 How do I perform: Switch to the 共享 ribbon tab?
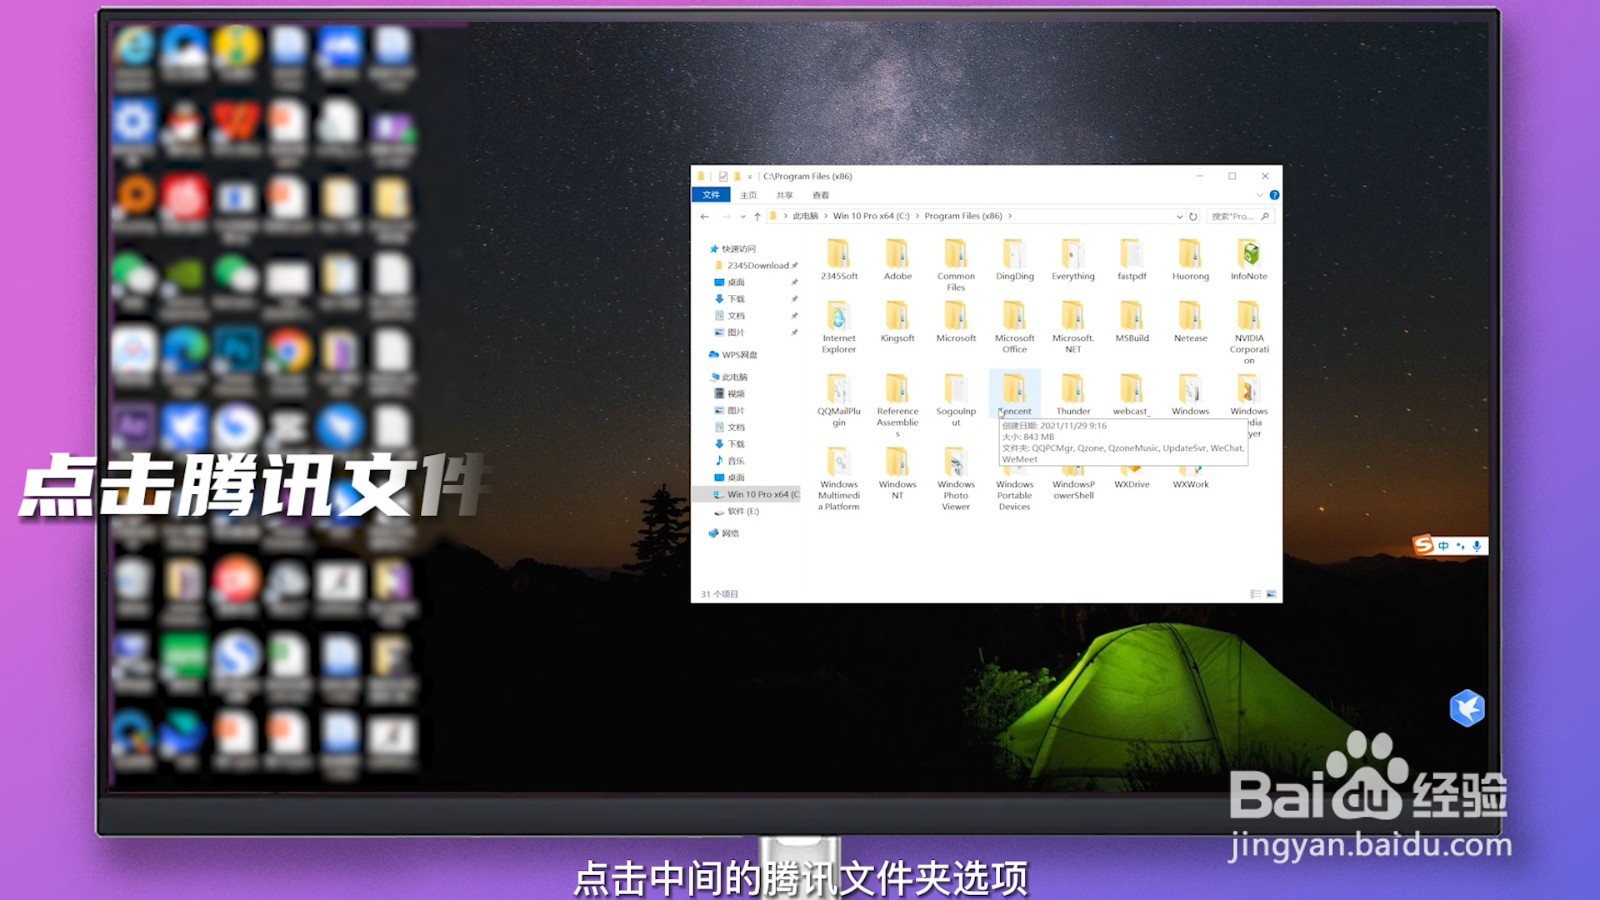tap(785, 195)
